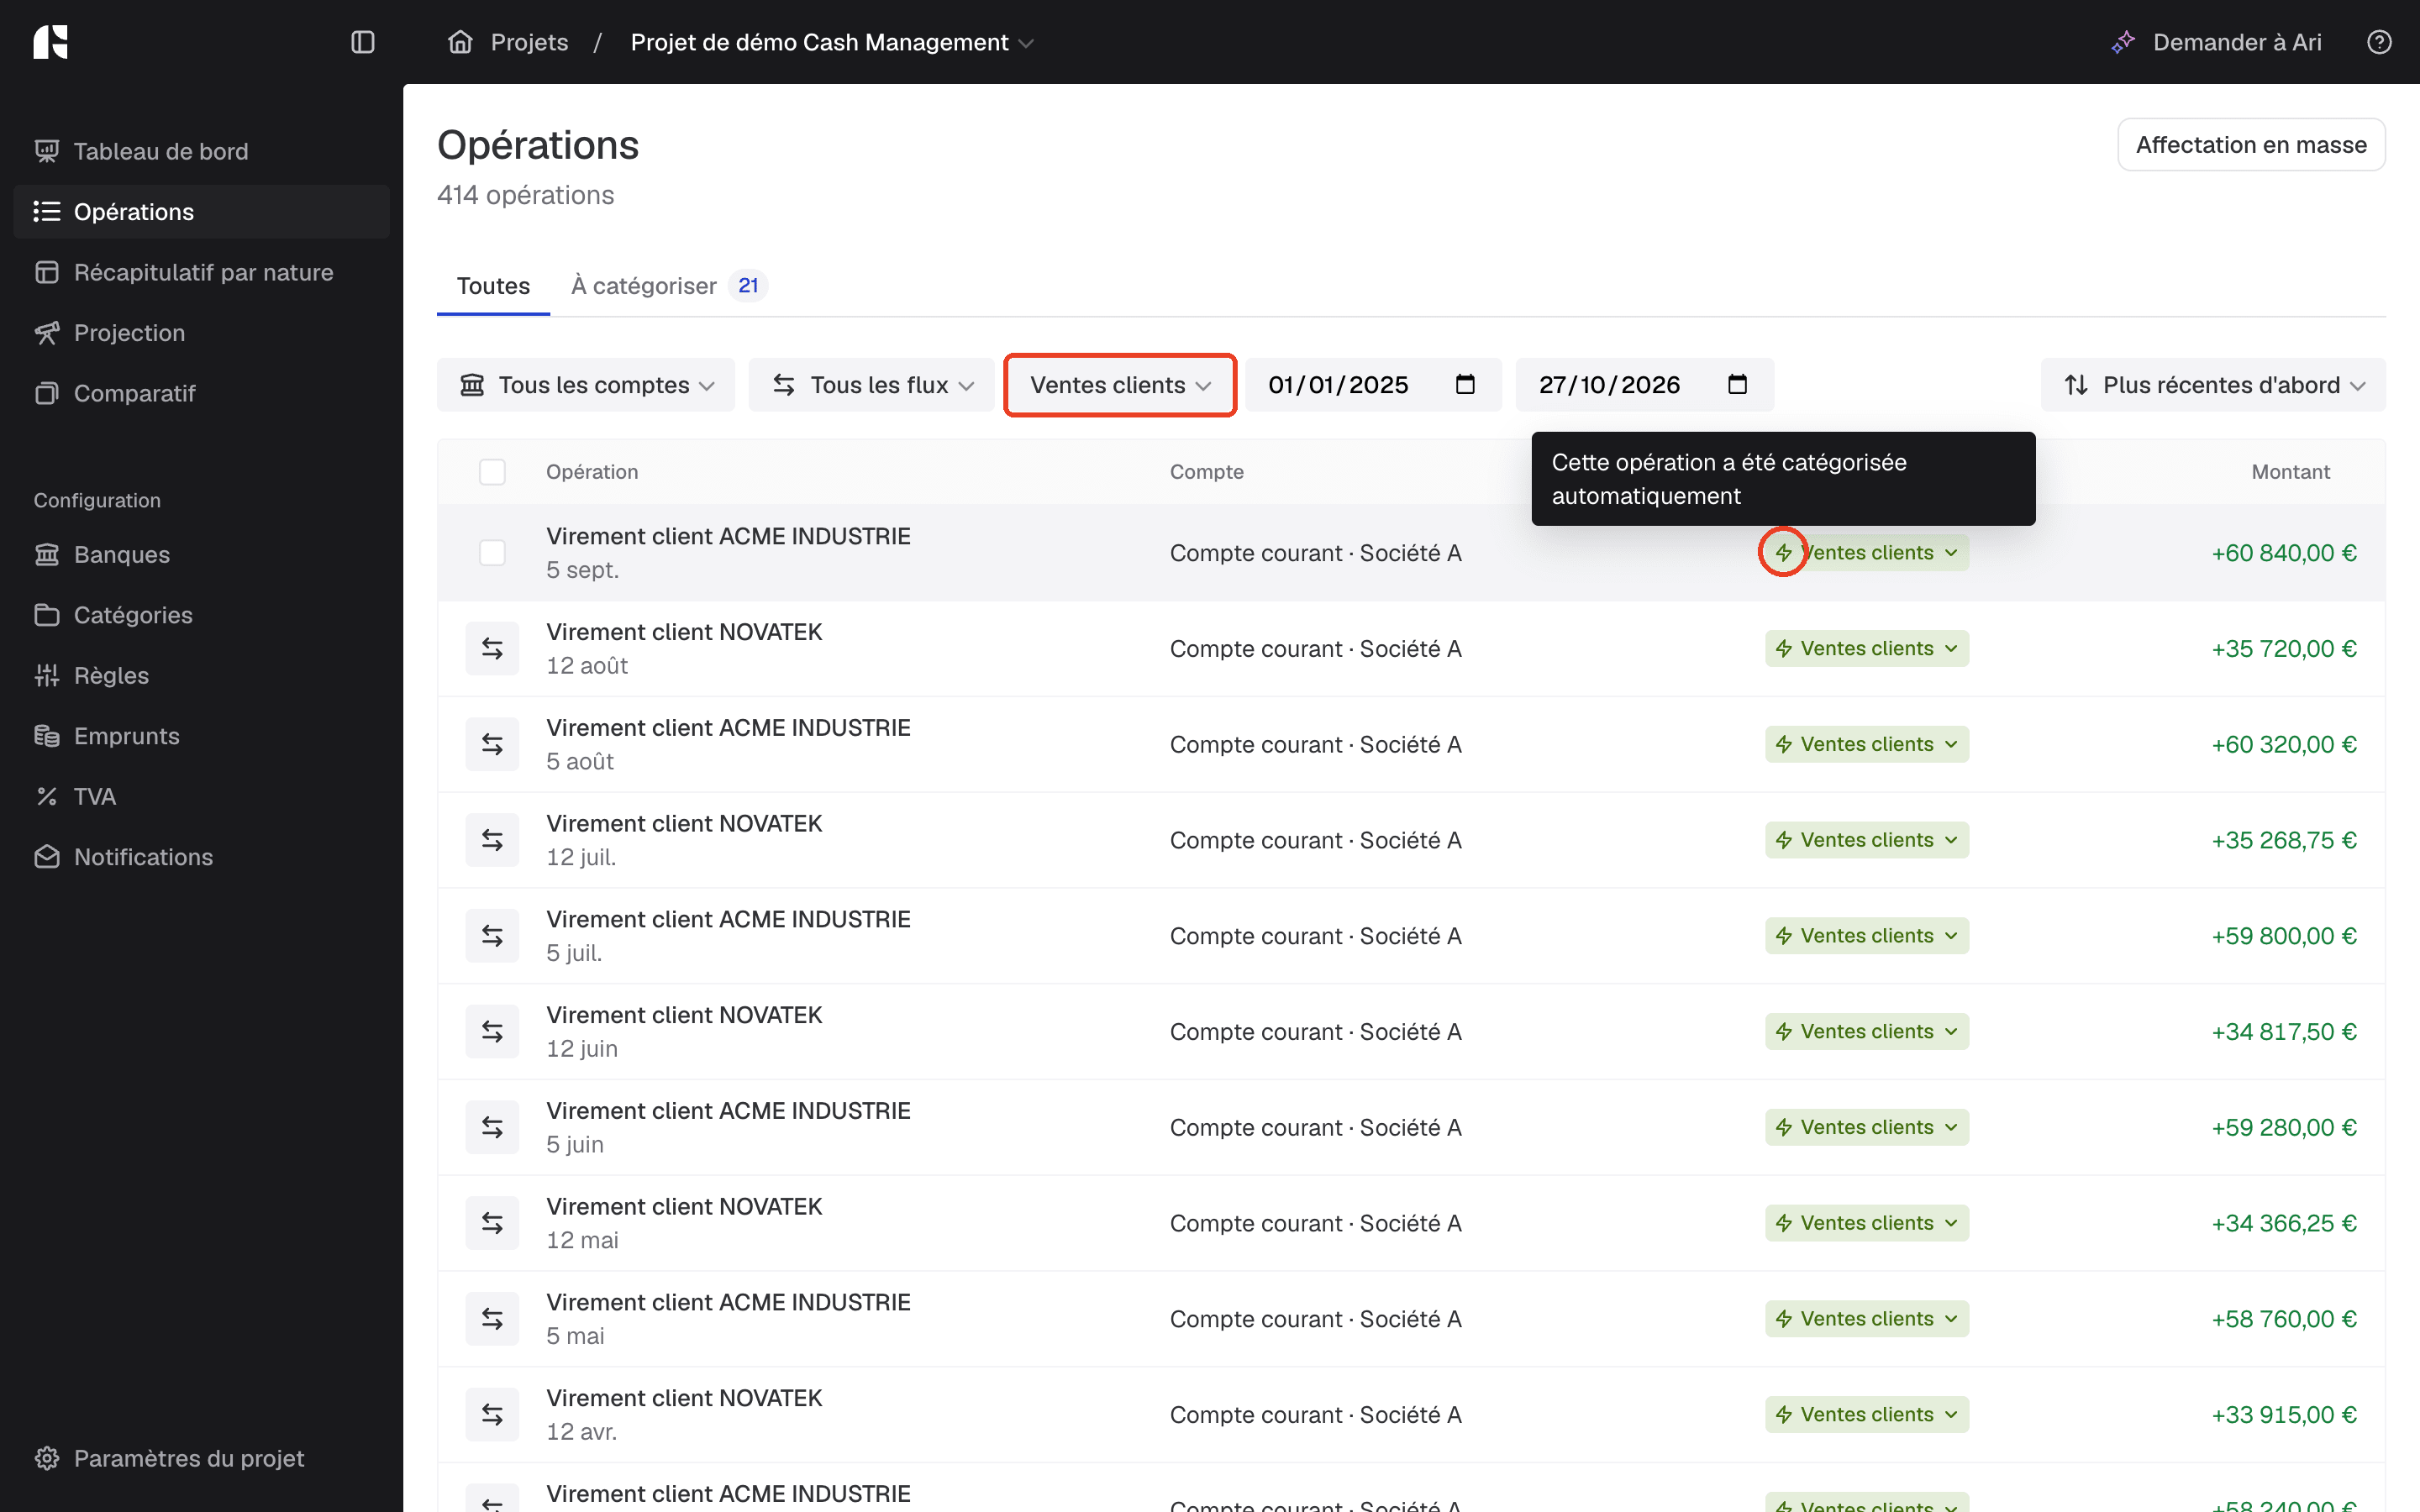Image resolution: width=2420 pixels, height=1512 pixels.
Task: Click the start date field 01/01/2025
Action: coord(1373,385)
